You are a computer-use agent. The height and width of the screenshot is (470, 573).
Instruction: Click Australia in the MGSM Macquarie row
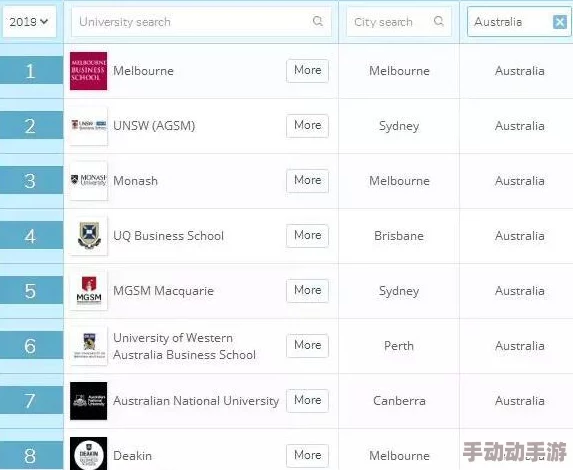[x=520, y=291]
